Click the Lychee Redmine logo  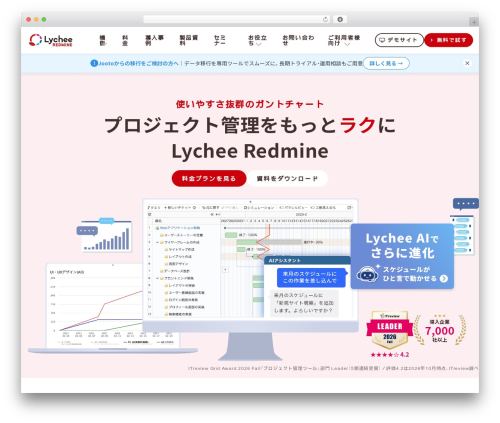point(51,40)
